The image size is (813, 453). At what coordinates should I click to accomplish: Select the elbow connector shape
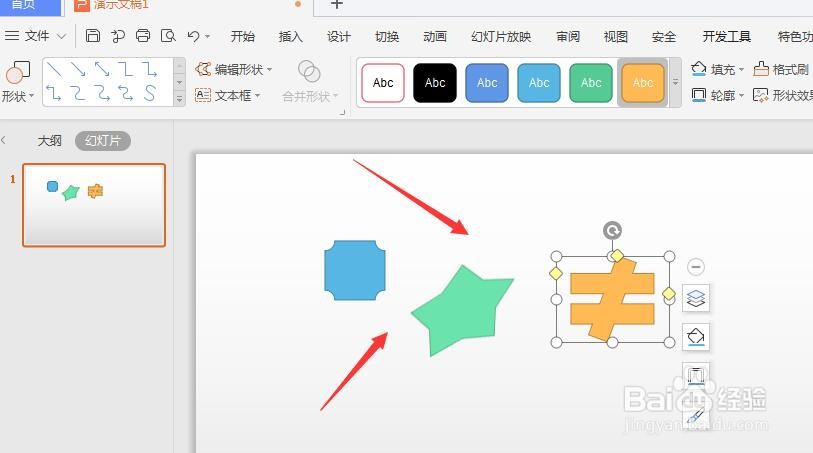(x=126, y=69)
